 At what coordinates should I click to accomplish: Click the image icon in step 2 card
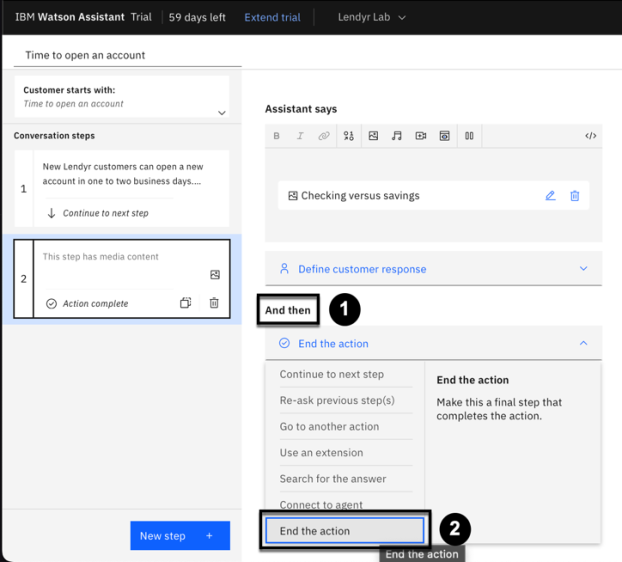(215, 274)
